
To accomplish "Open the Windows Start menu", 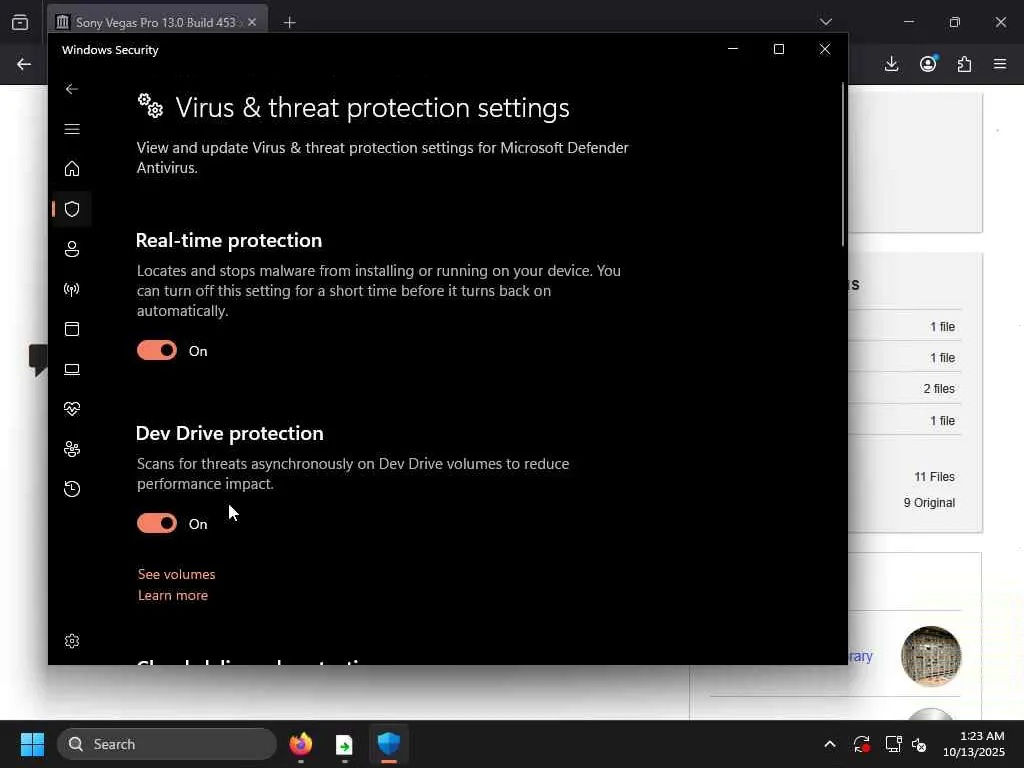I will click(x=32, y=744).
